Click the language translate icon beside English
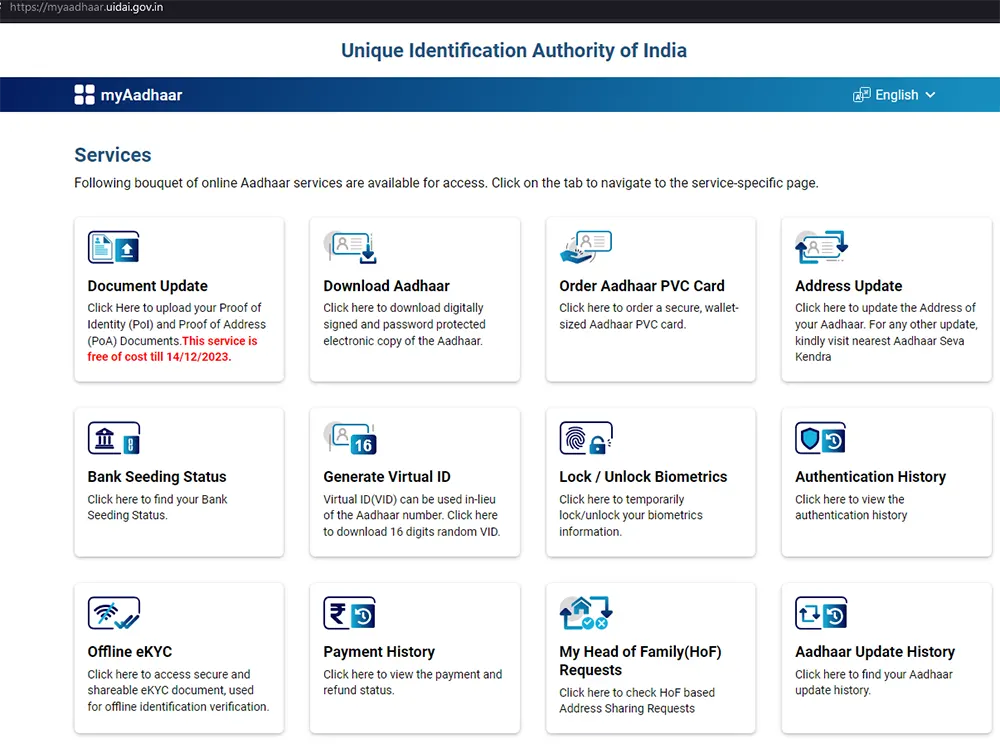Screen dimensions: 1000x744 [x=862, y=95]
